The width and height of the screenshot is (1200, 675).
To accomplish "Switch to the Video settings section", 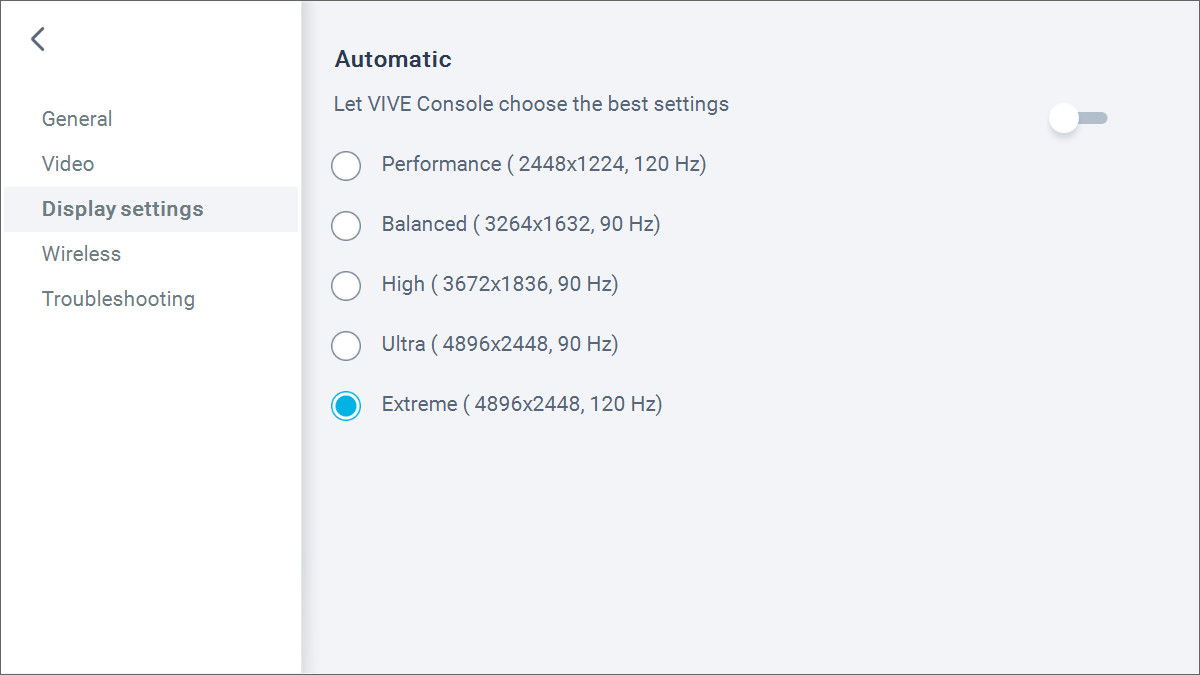I will point(68,163).
